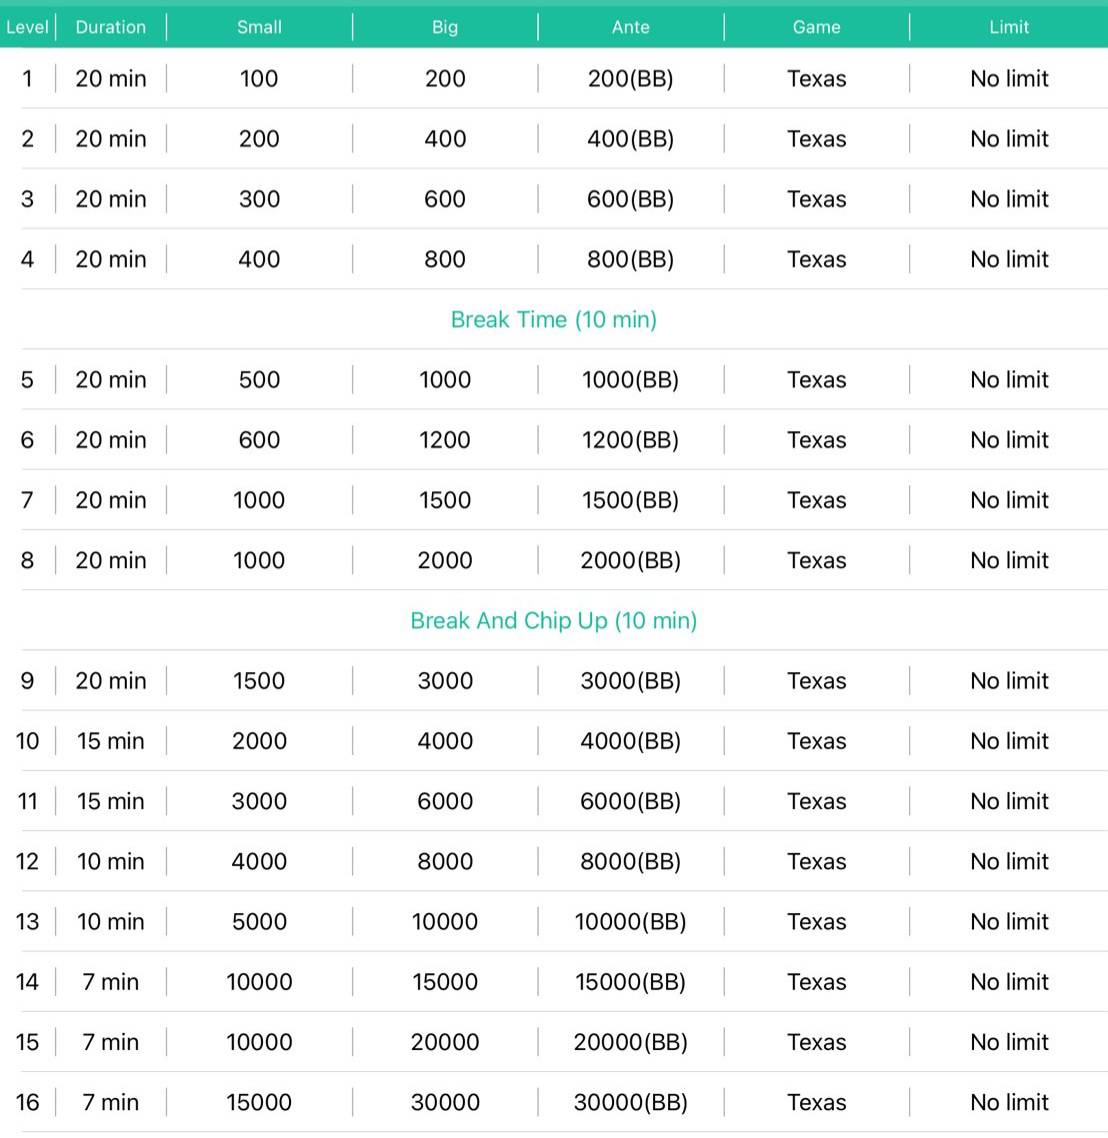The width and height of the screenshot is (1108, 1138).
Task: Select the Texas game cell in level 8
Action: pos(816,561)
